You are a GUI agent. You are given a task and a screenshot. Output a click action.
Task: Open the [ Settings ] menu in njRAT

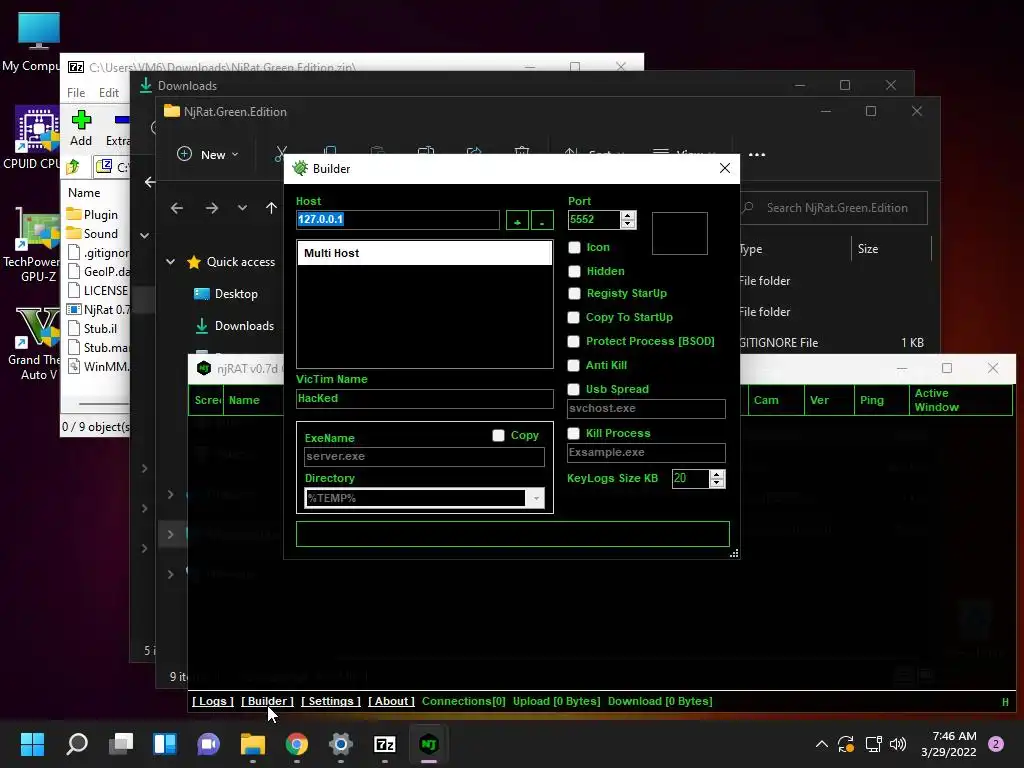click(330, 701)
